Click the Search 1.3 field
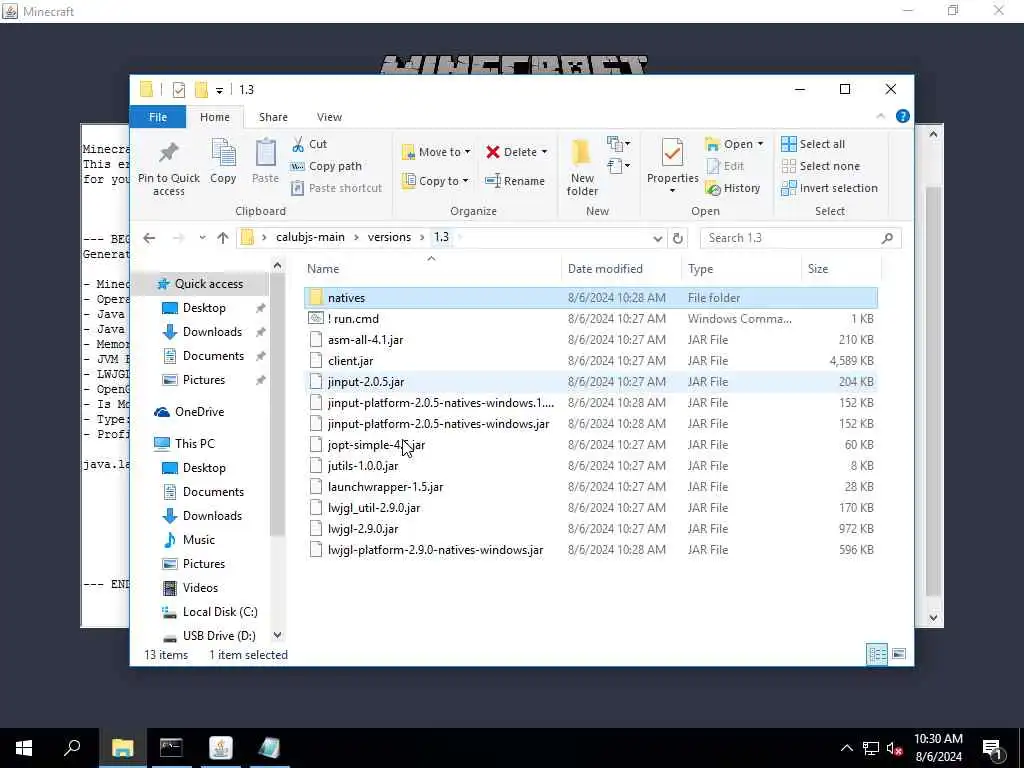The width and height of the screenshot is (1024, 768). click(x=800, y=238)
